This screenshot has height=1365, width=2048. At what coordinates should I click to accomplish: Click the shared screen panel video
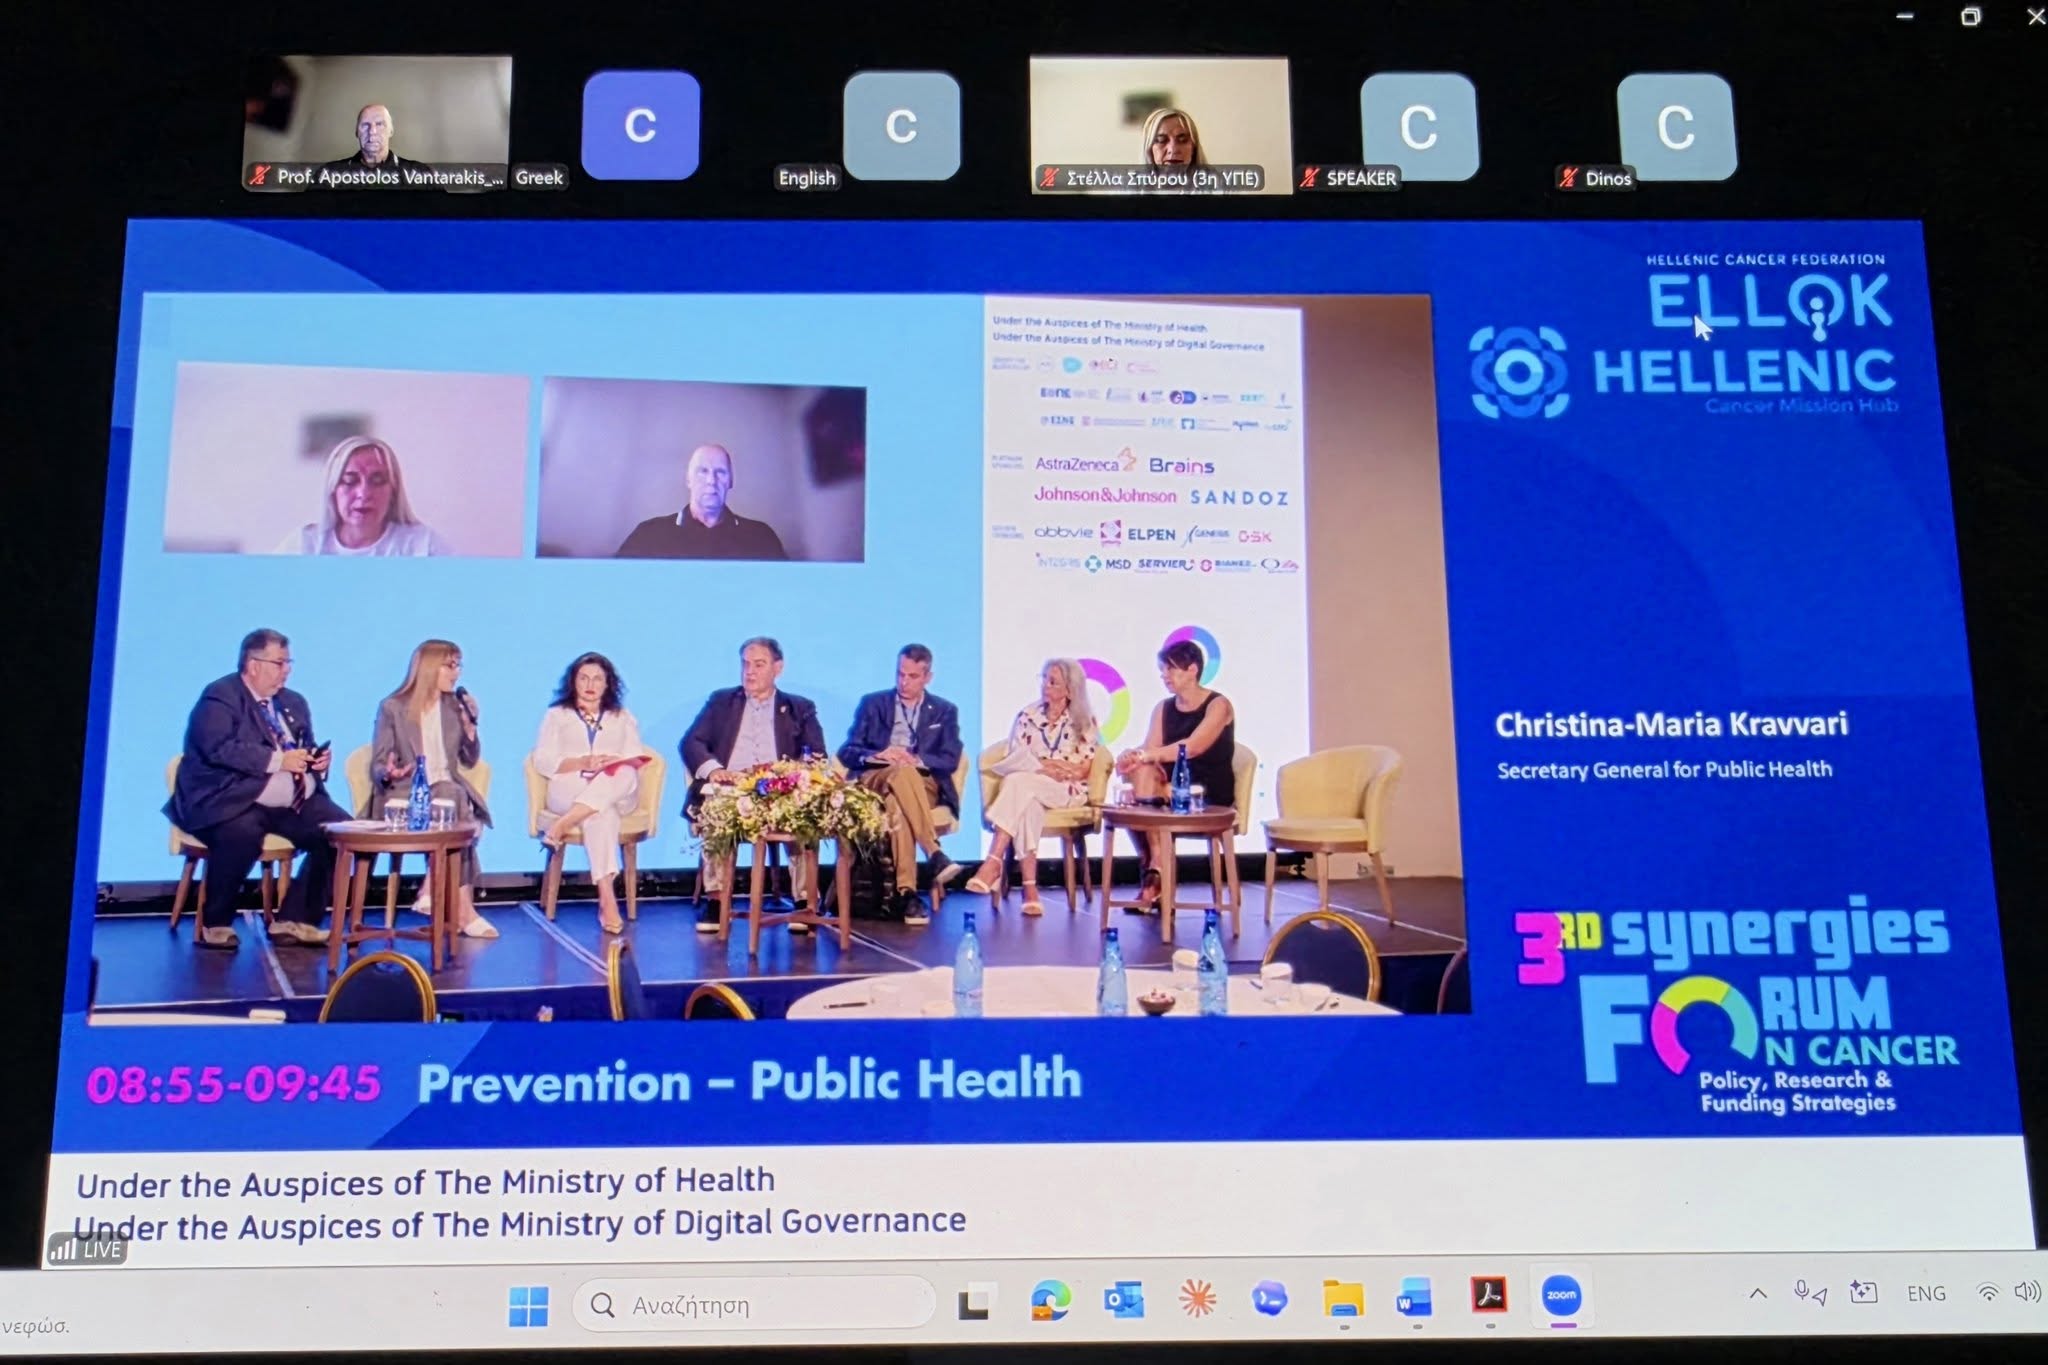click(x=780, y=655)
